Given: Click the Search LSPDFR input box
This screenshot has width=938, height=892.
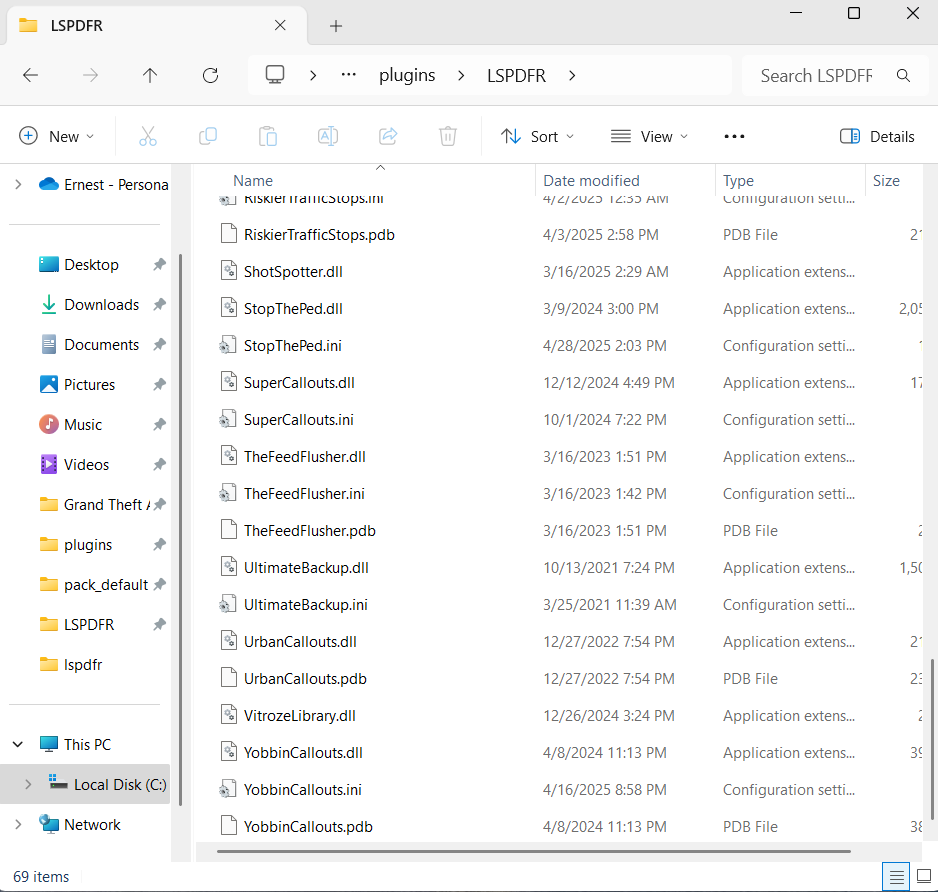Looking at the screenshot, I should tap(815, 75).
